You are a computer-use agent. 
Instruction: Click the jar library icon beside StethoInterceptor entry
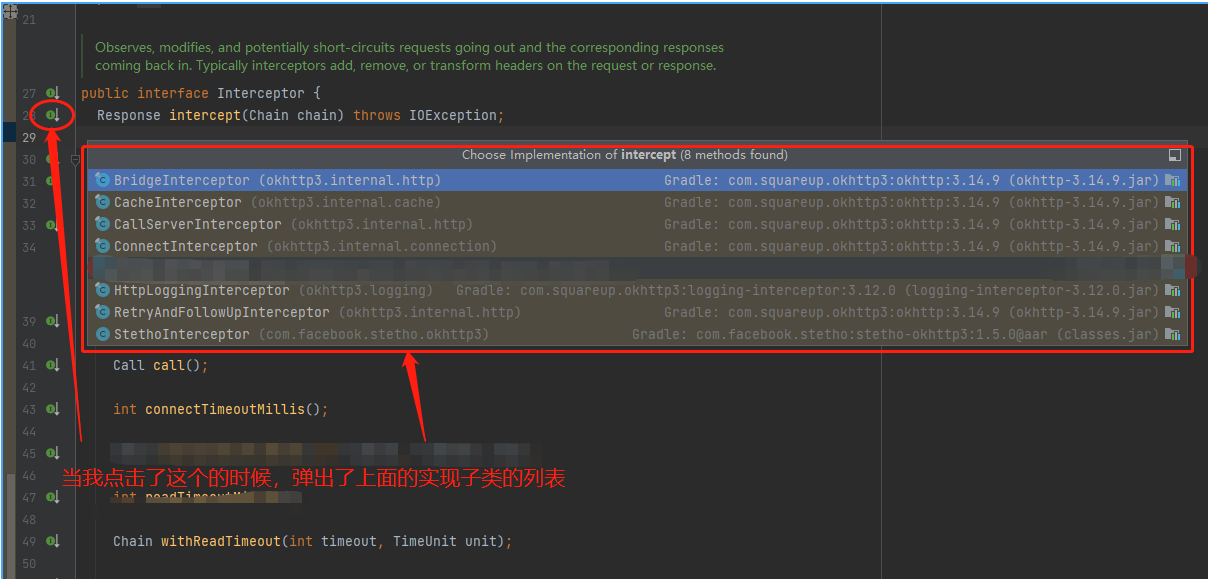(1172, 334)
